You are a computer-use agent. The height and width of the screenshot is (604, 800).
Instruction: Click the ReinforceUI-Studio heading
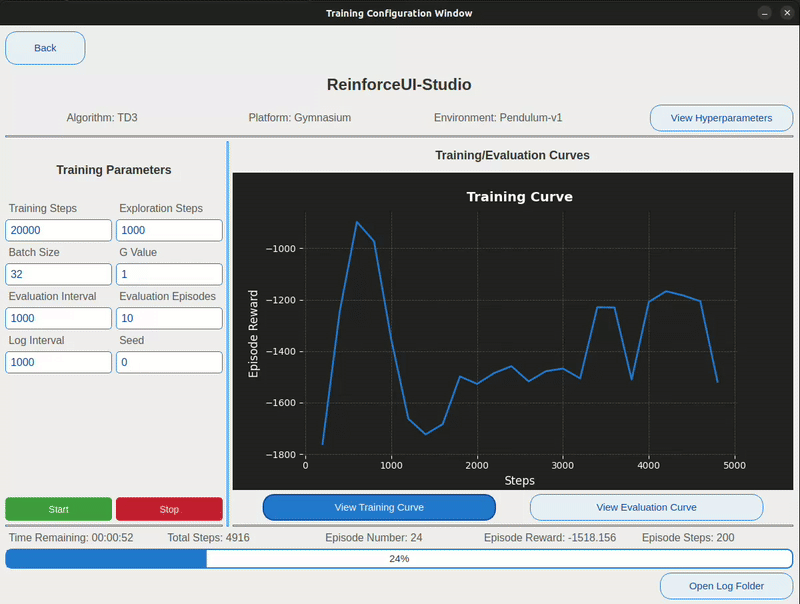pos(399,85)
